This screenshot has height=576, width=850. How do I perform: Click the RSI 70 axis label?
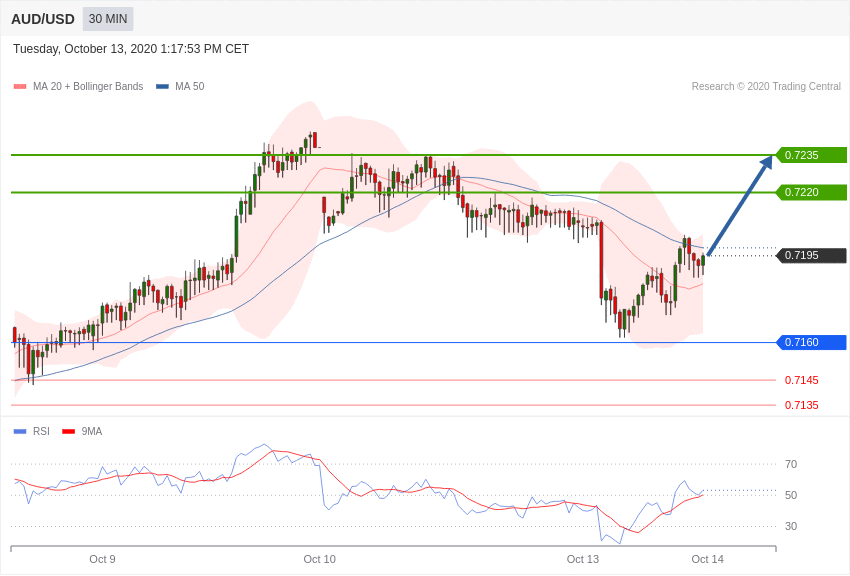(x=791, y=464)
